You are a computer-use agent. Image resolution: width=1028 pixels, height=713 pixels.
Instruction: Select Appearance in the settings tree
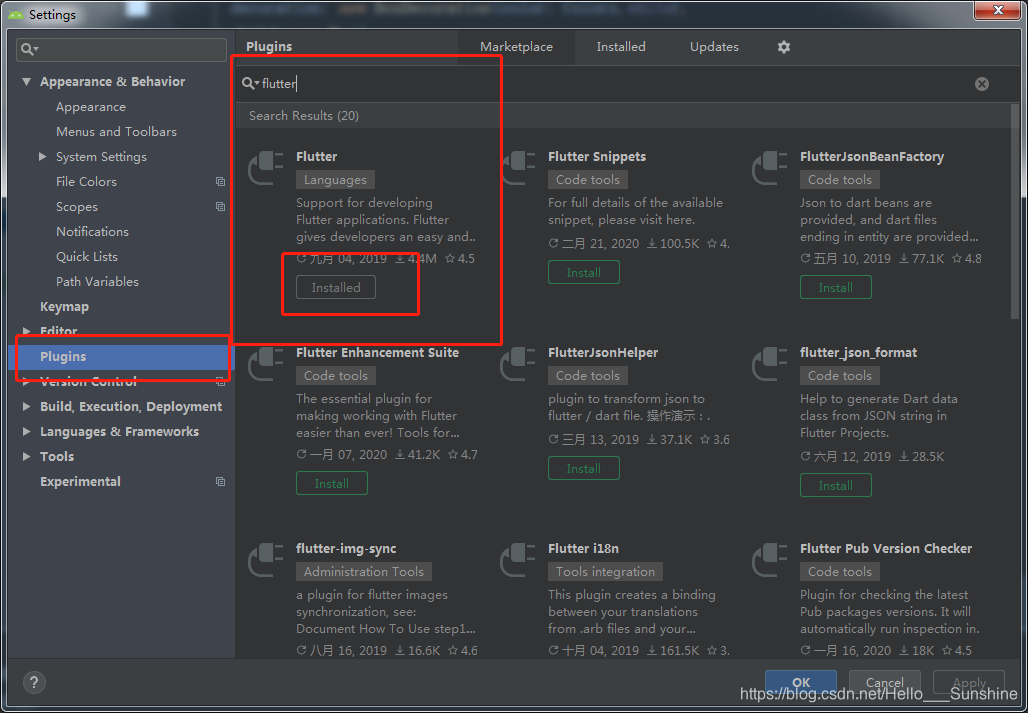(90, 107)
